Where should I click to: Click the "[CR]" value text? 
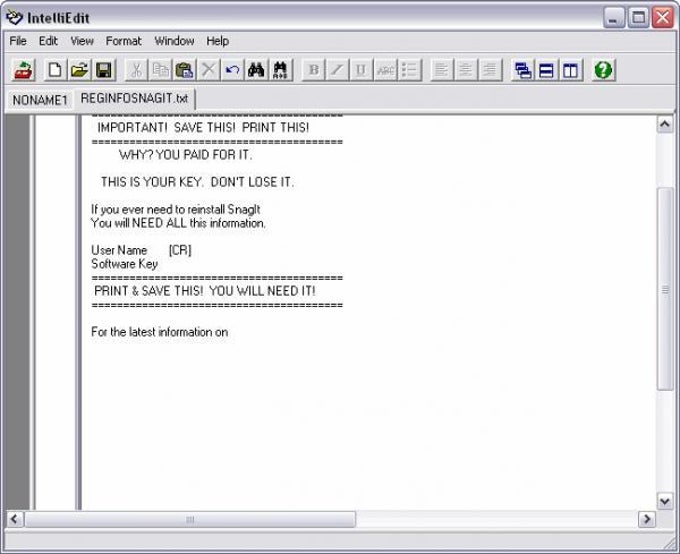[x=180, y=250]
